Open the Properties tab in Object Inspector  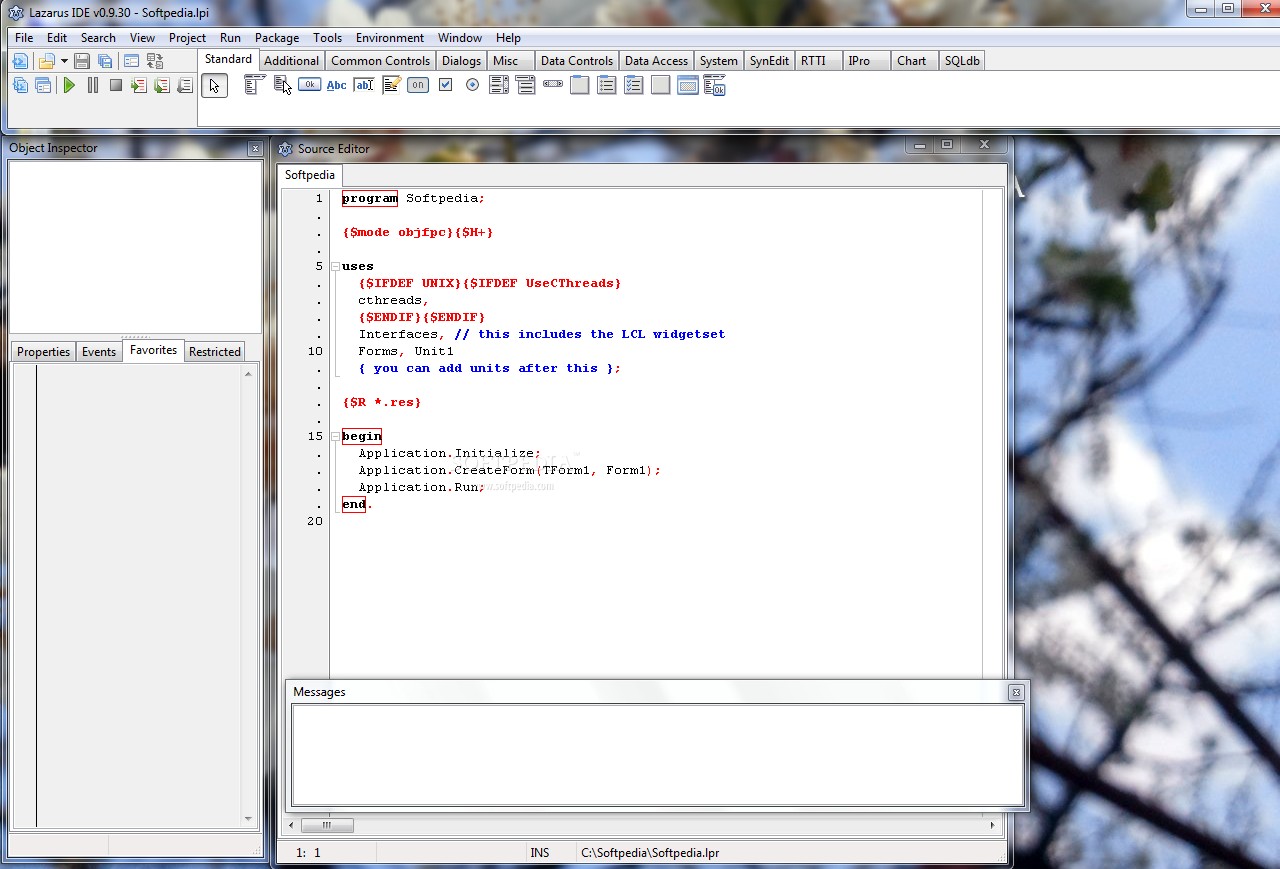pyautogui.click(x=44, y=352)
